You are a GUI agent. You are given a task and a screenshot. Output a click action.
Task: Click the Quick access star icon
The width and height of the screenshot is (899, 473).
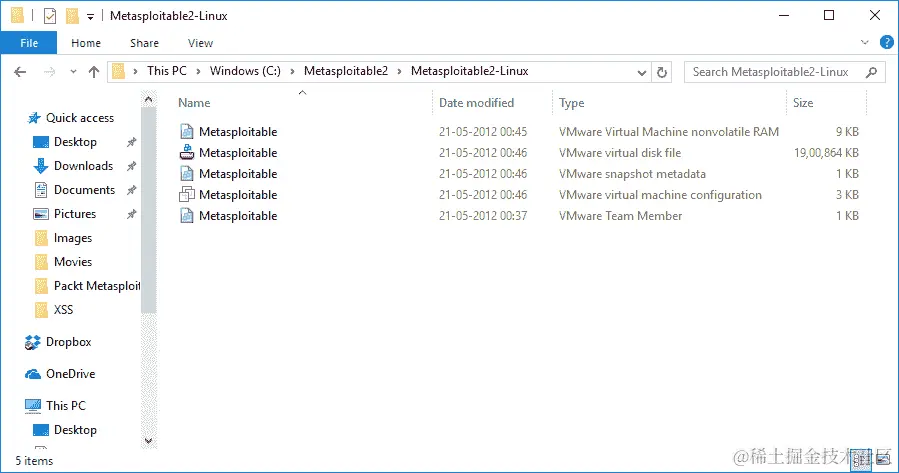(34, 118)
